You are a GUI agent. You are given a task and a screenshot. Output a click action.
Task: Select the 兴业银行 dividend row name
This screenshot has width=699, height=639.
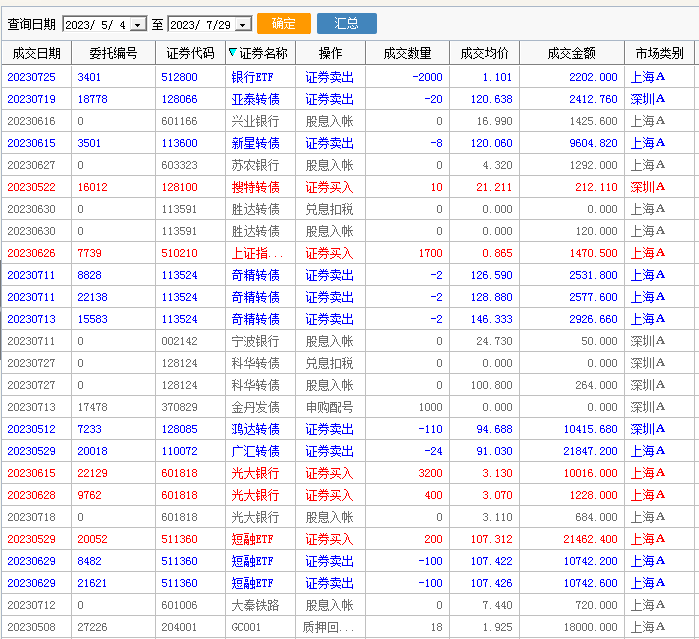[255, 121]
